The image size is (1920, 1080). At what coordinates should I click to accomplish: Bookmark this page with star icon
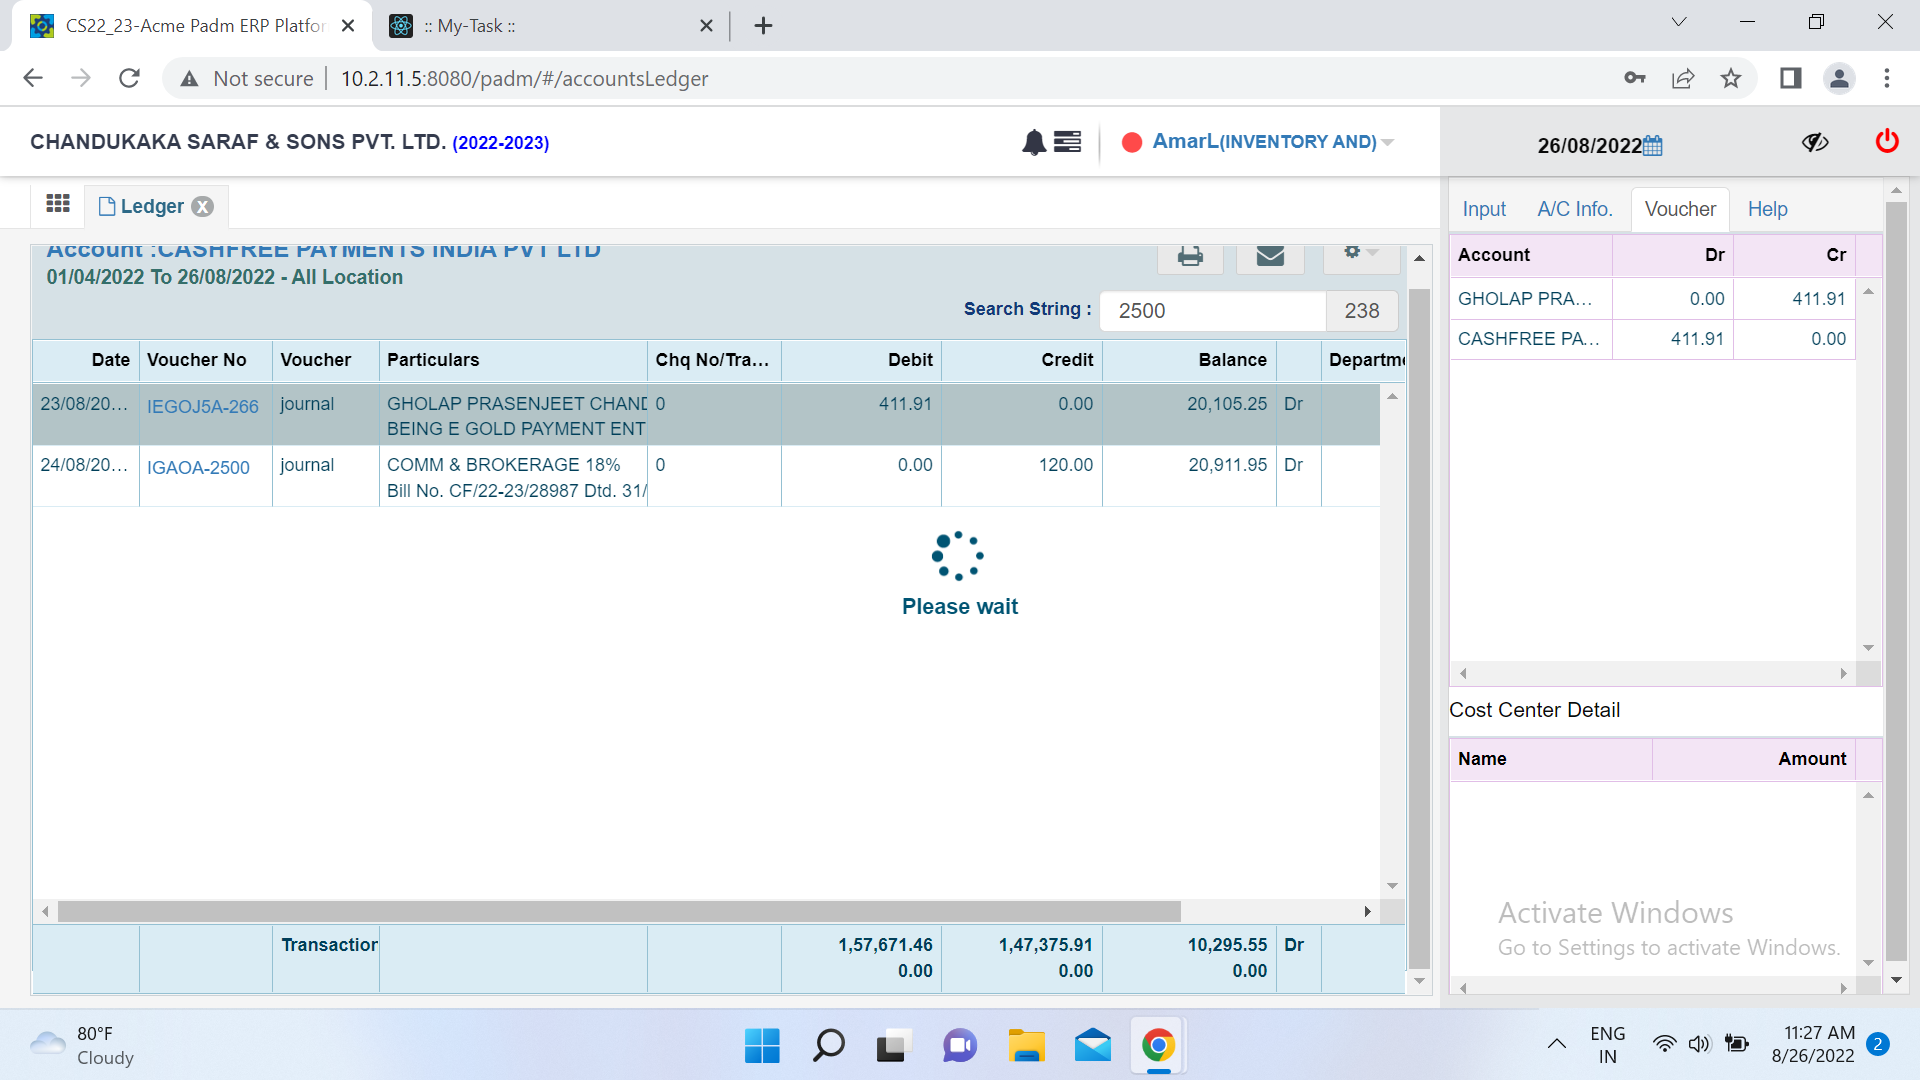coord(1731,78)
